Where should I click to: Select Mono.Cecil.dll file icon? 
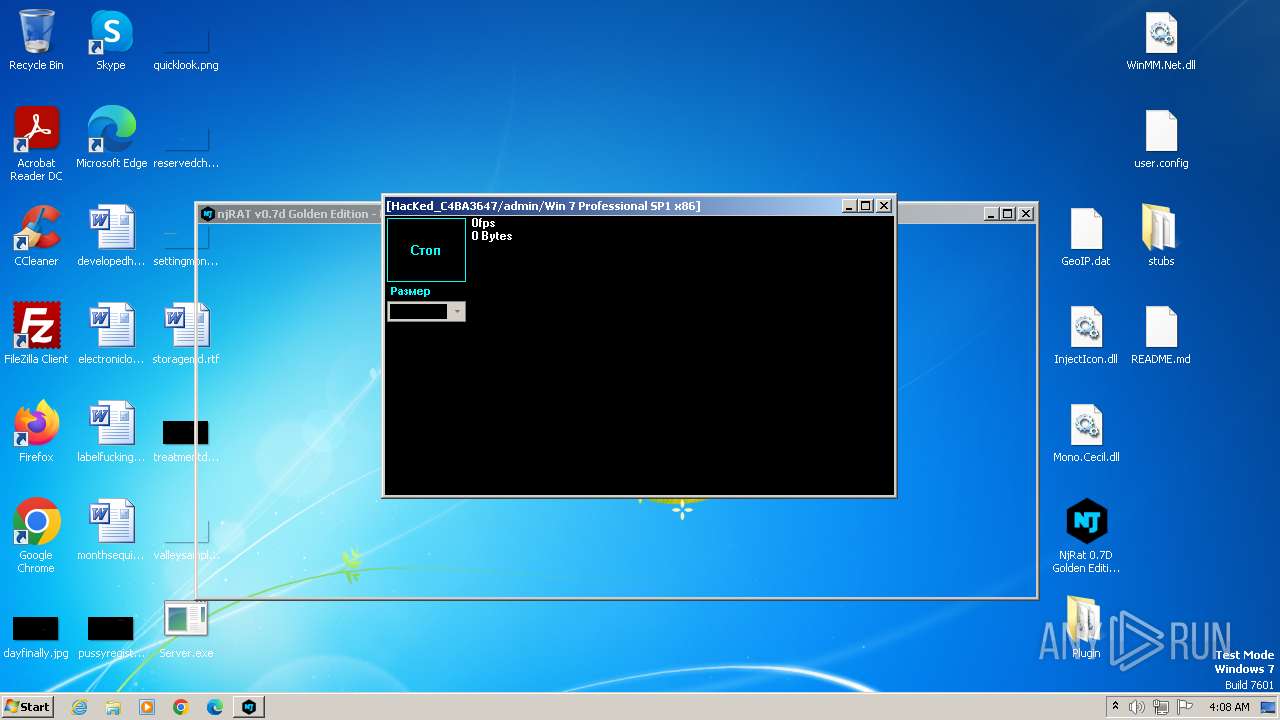(1086, 433)
